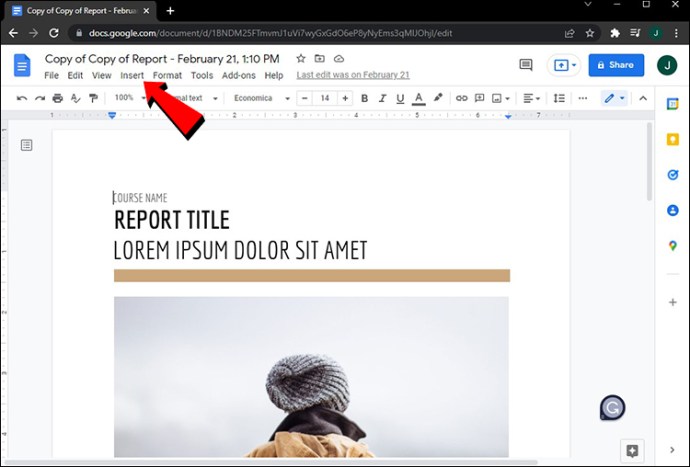Viewport: 690px width, 467px height.
Task: Open the Last edit was on February 21 link
Action: [353, 75]
